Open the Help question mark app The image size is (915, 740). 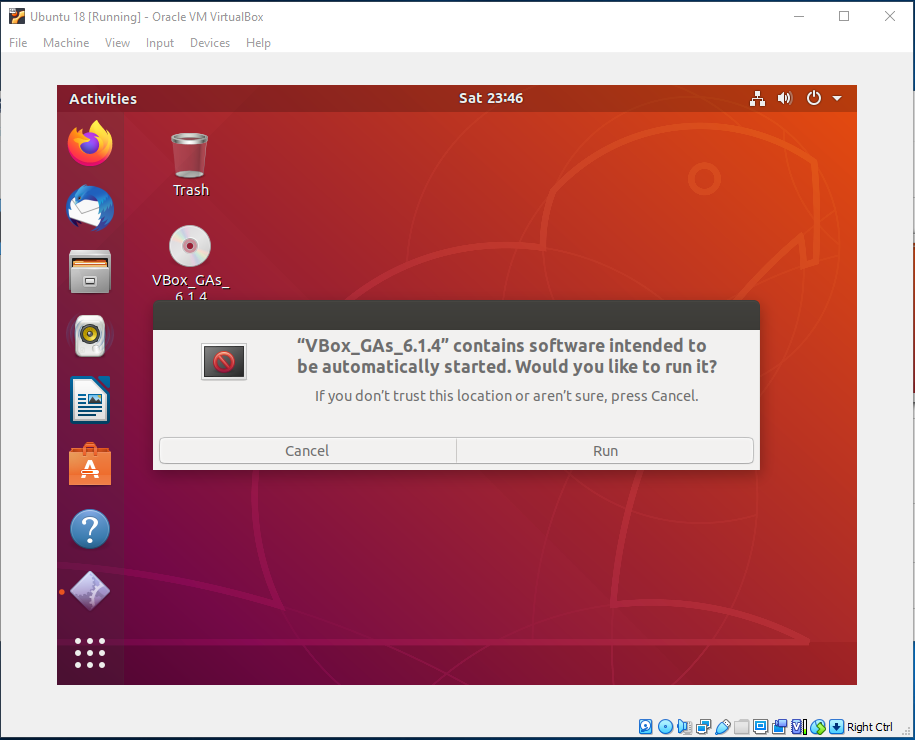click(x=90, y=529)
